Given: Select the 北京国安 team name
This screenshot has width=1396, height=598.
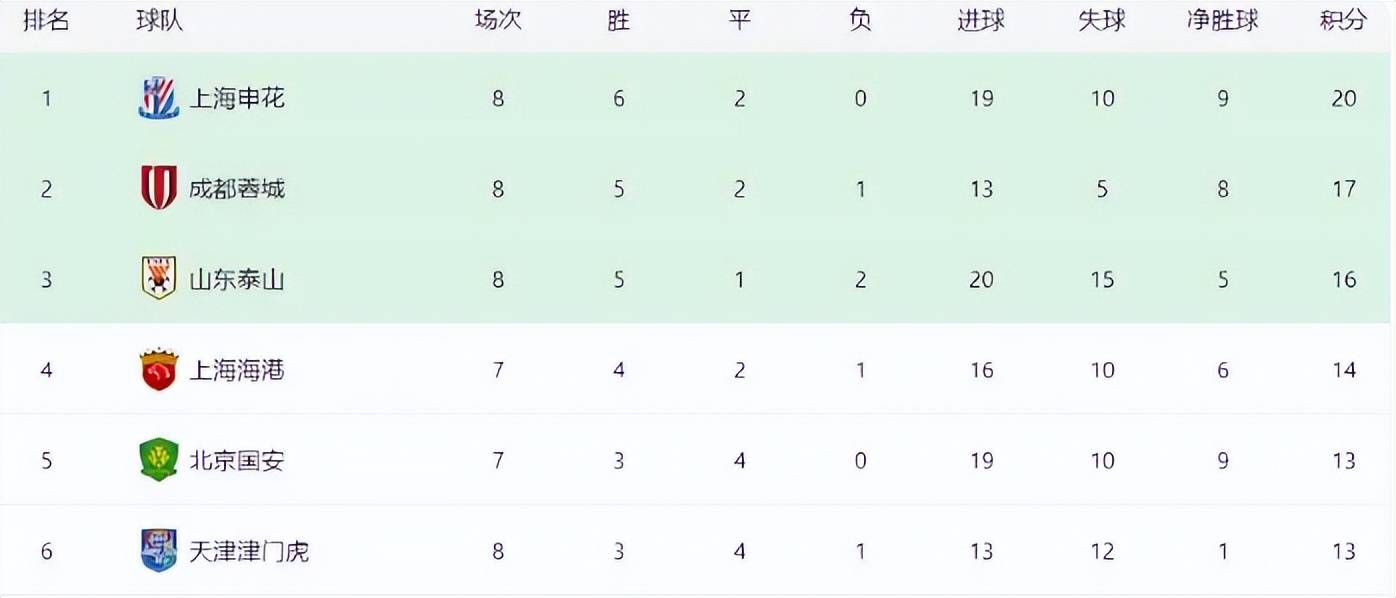Looking at the screenshot, I should 237,460.
